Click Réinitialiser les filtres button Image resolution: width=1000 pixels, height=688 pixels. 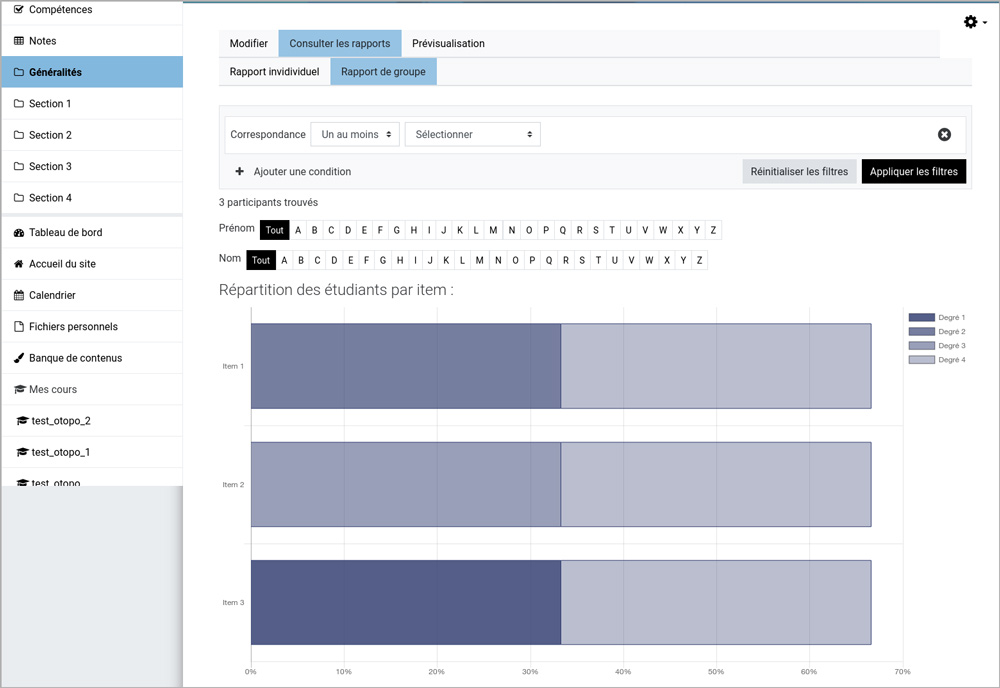tap(799, 172)
